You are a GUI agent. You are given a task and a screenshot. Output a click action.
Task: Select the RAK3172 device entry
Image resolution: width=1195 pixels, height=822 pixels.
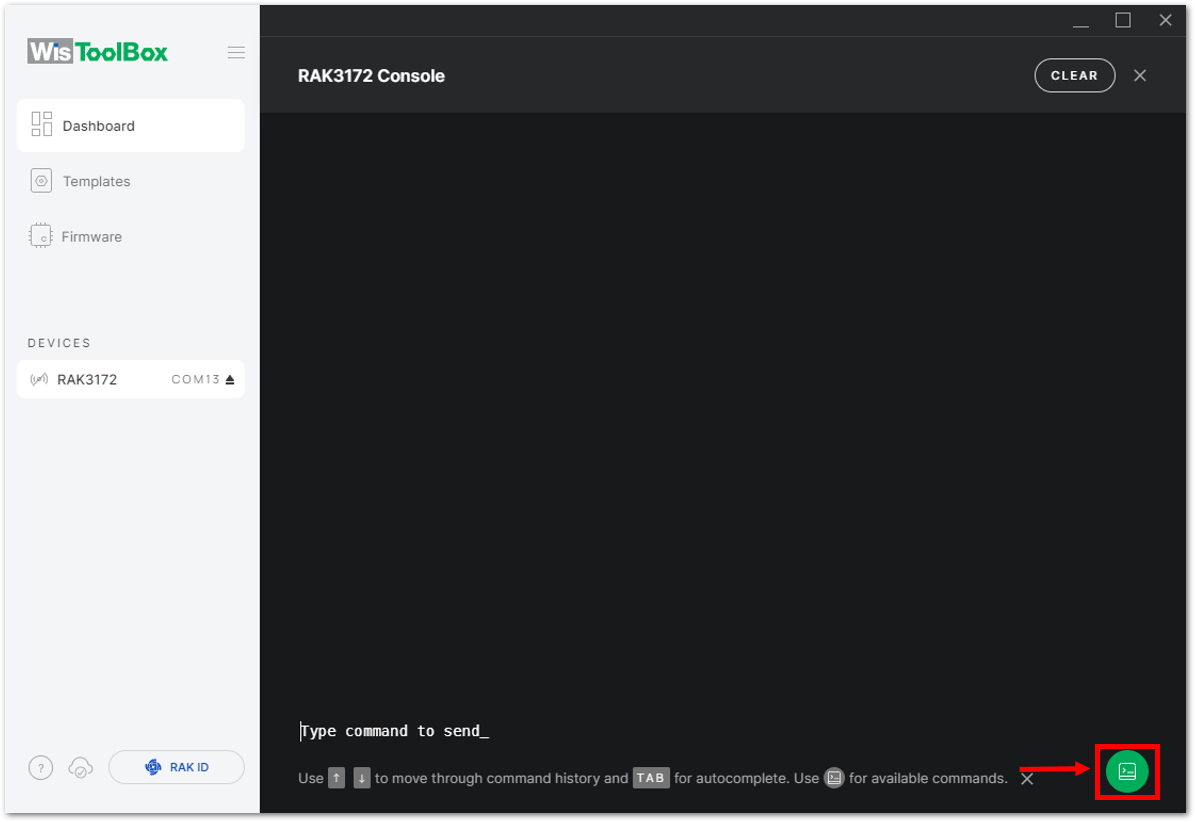[130, 379]
